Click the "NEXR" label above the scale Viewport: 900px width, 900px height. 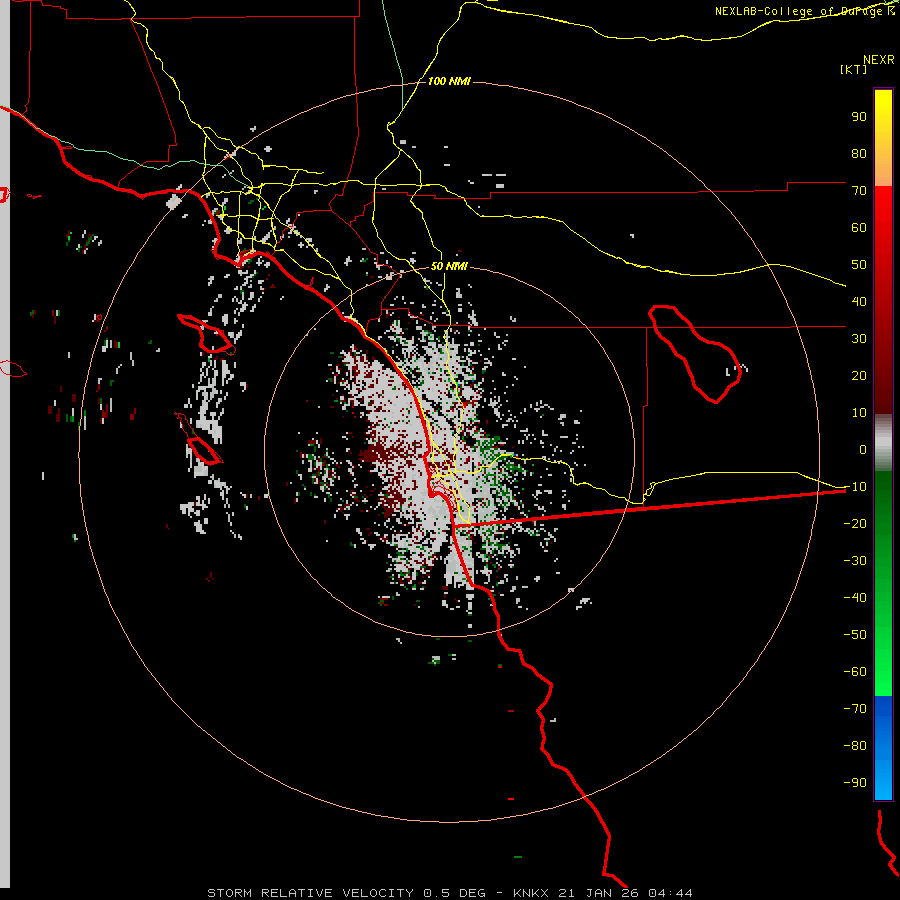[879, 60]
